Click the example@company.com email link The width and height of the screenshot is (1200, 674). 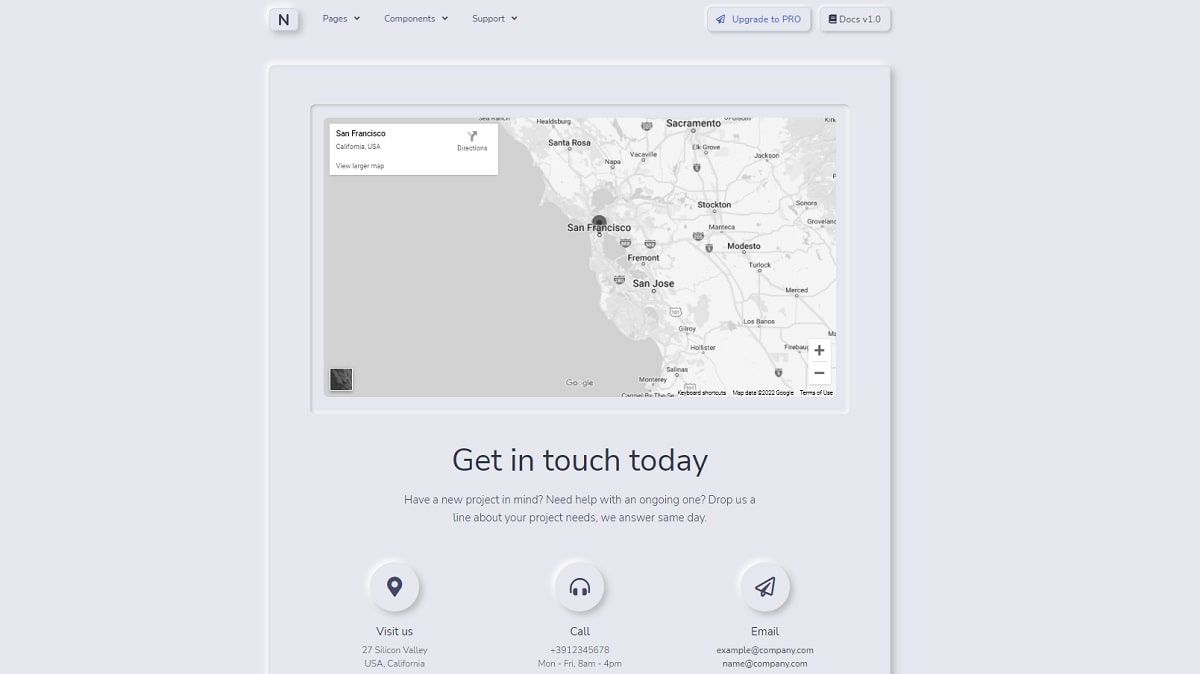pos(764,649)
